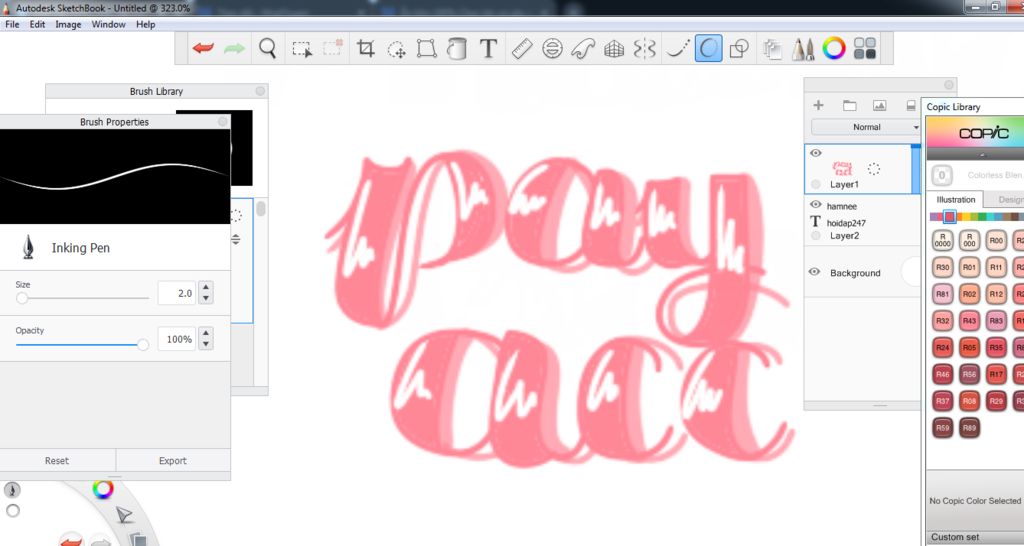1024x546 pixels.
Task: Open the Image menu
Action: [x=68, y=24]
